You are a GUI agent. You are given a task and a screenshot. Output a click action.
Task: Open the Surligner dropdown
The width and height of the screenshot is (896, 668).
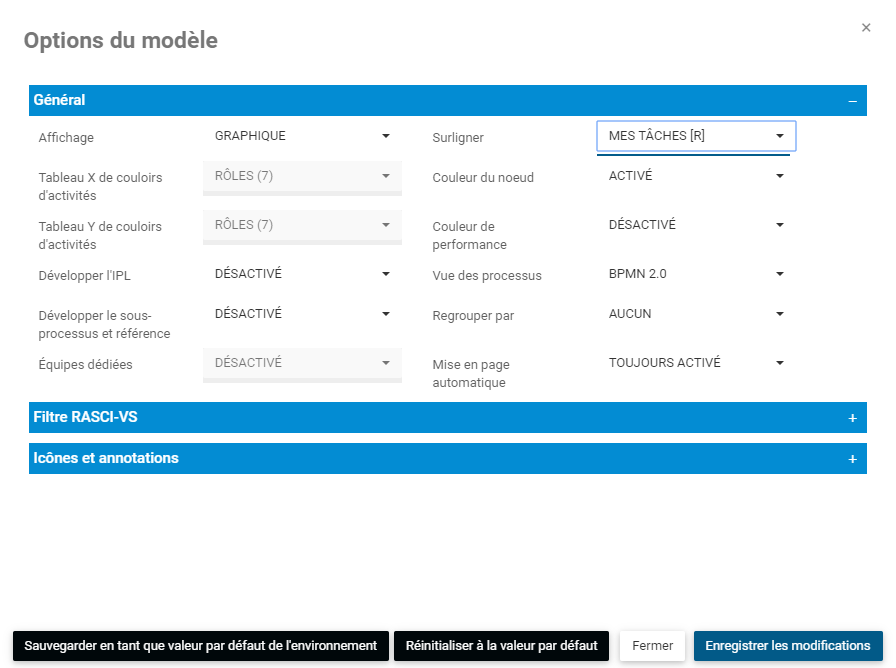point(696,137)
